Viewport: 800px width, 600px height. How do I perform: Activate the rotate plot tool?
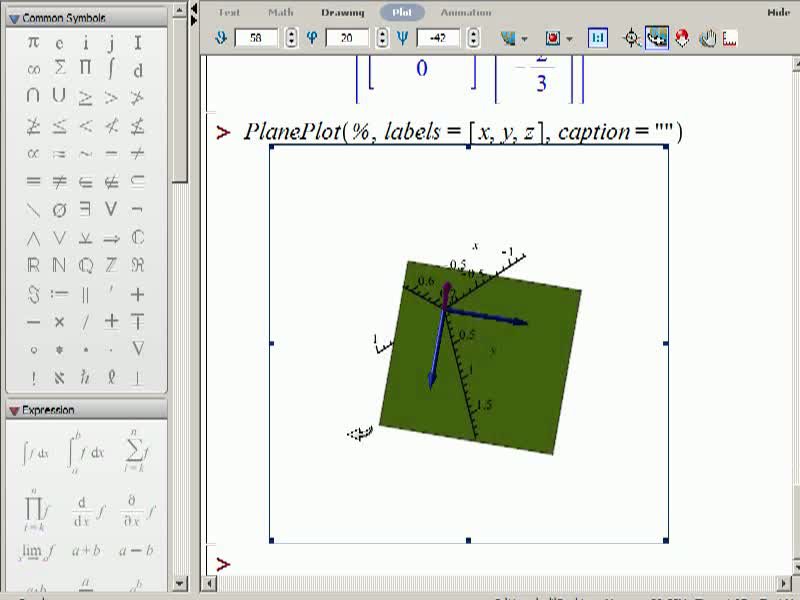(657, 38)
